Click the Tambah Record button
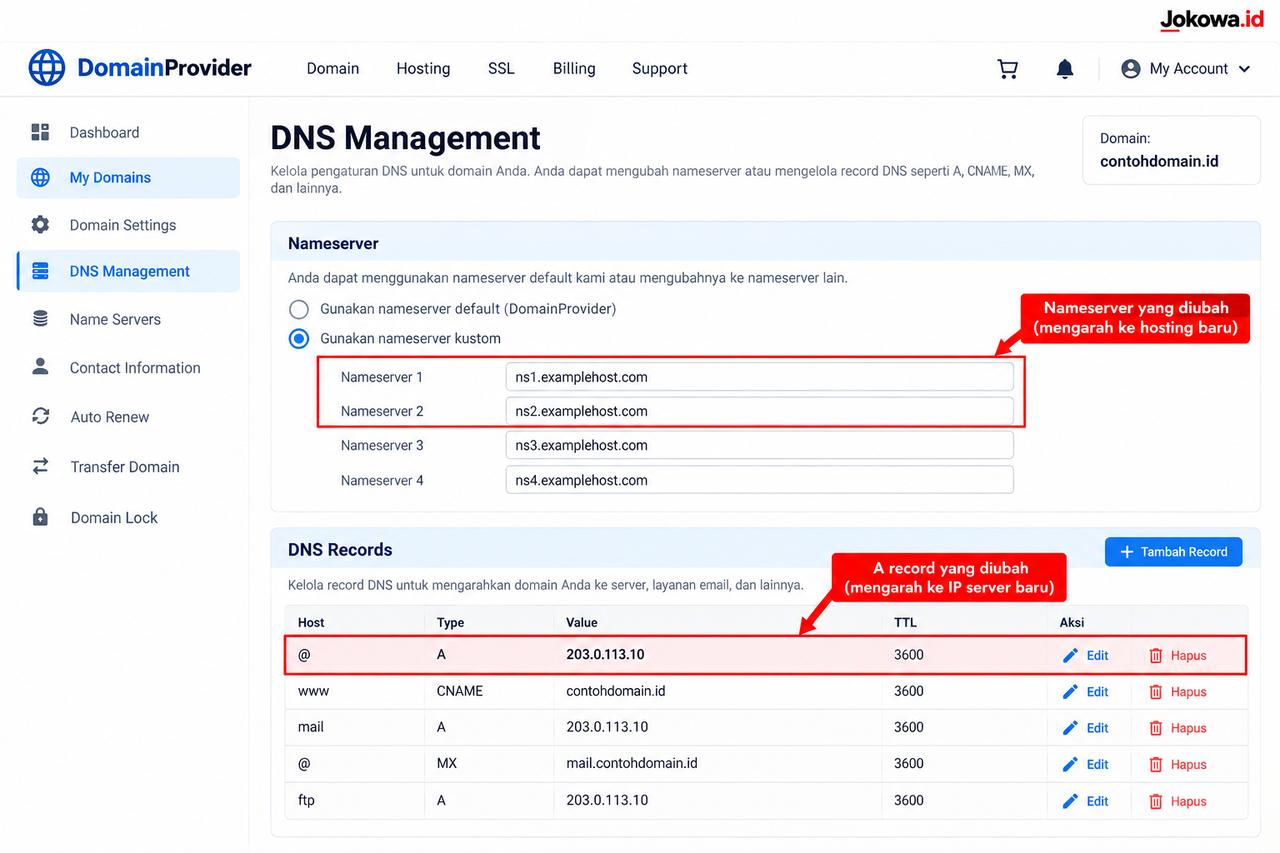Screen dimensions: 1280x853 1174,552
